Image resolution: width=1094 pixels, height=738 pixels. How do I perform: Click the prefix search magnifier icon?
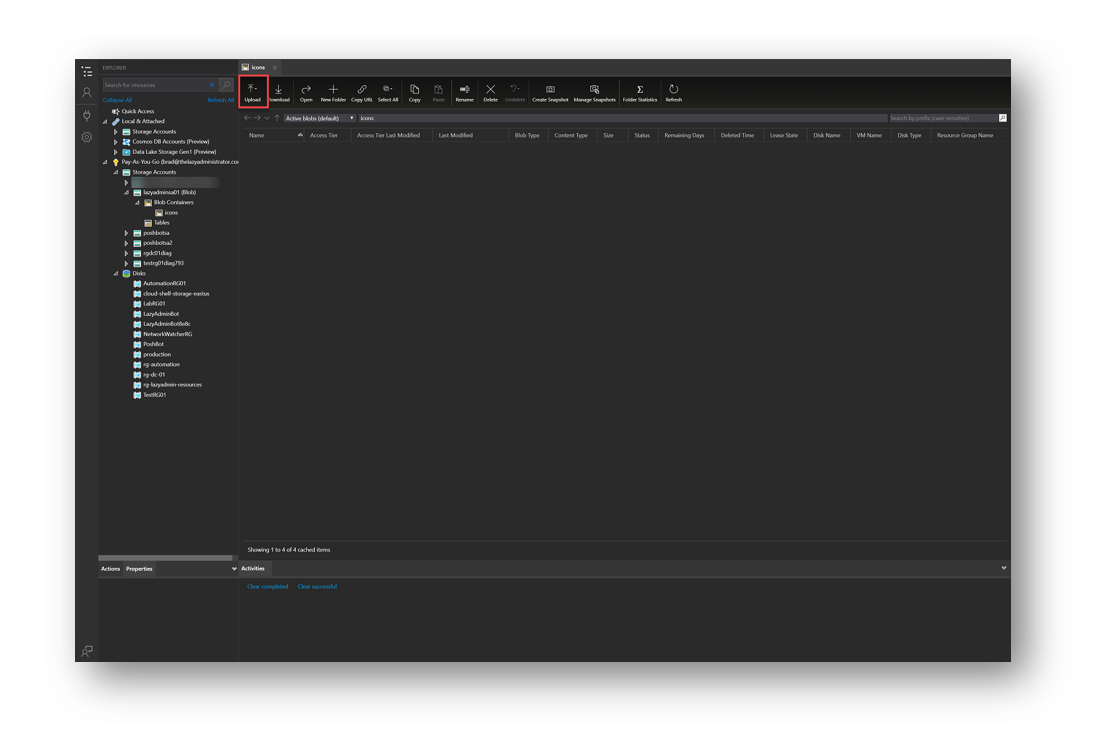[x=1003, y=118]
